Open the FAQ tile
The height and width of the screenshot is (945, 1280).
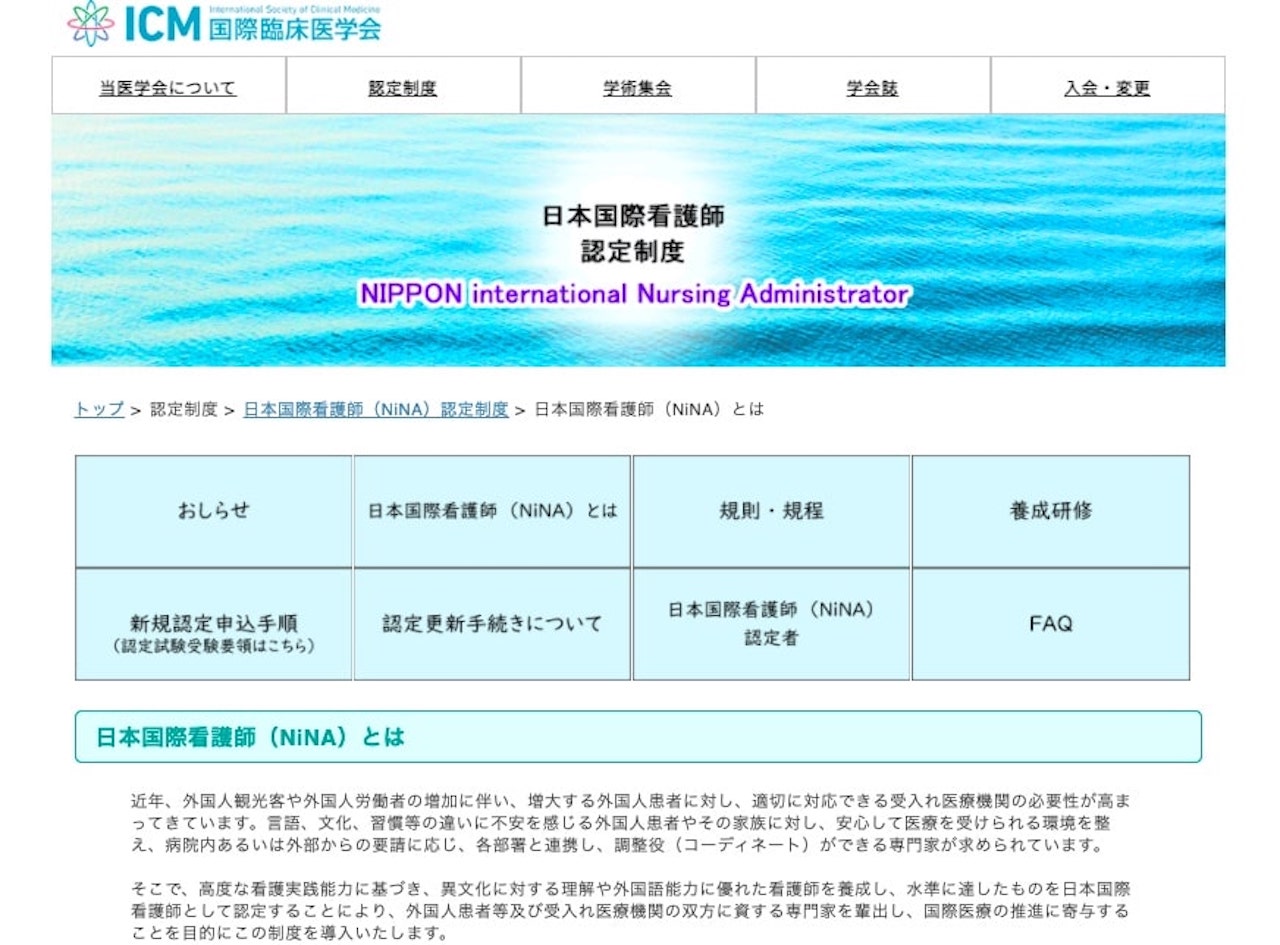[x=1050, y=625]
